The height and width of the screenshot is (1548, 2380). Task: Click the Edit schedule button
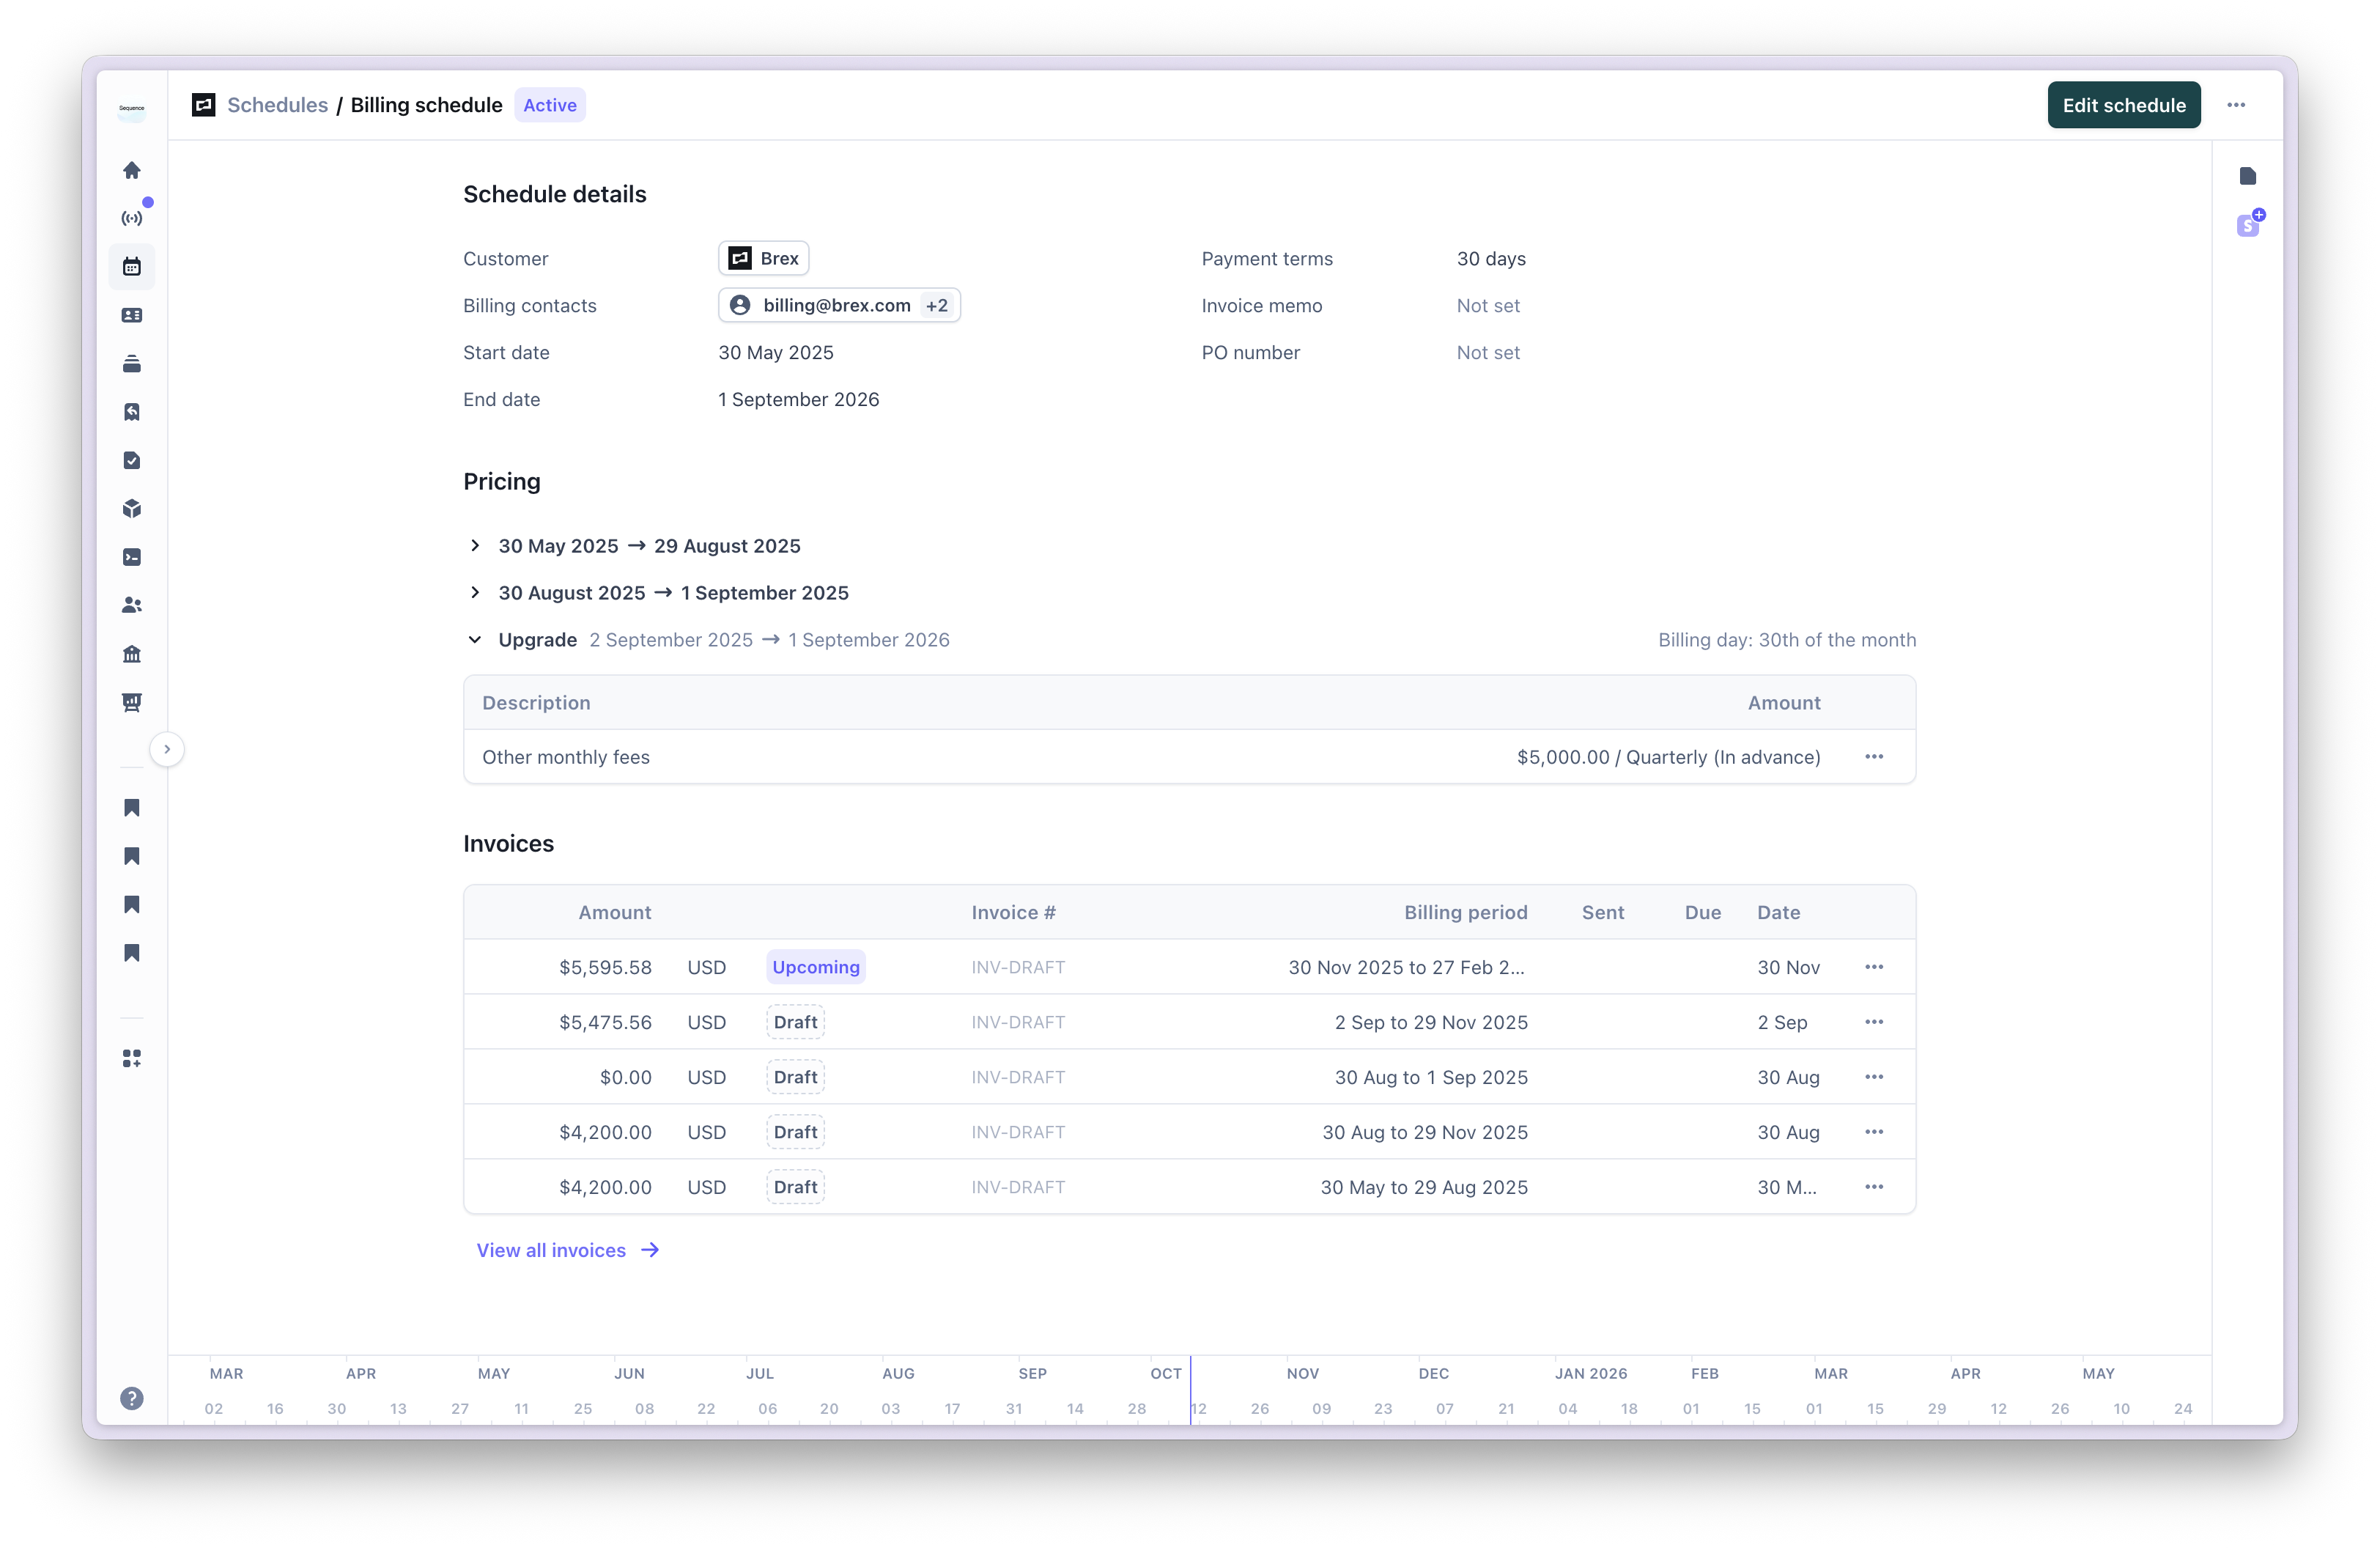(2123, 105)
